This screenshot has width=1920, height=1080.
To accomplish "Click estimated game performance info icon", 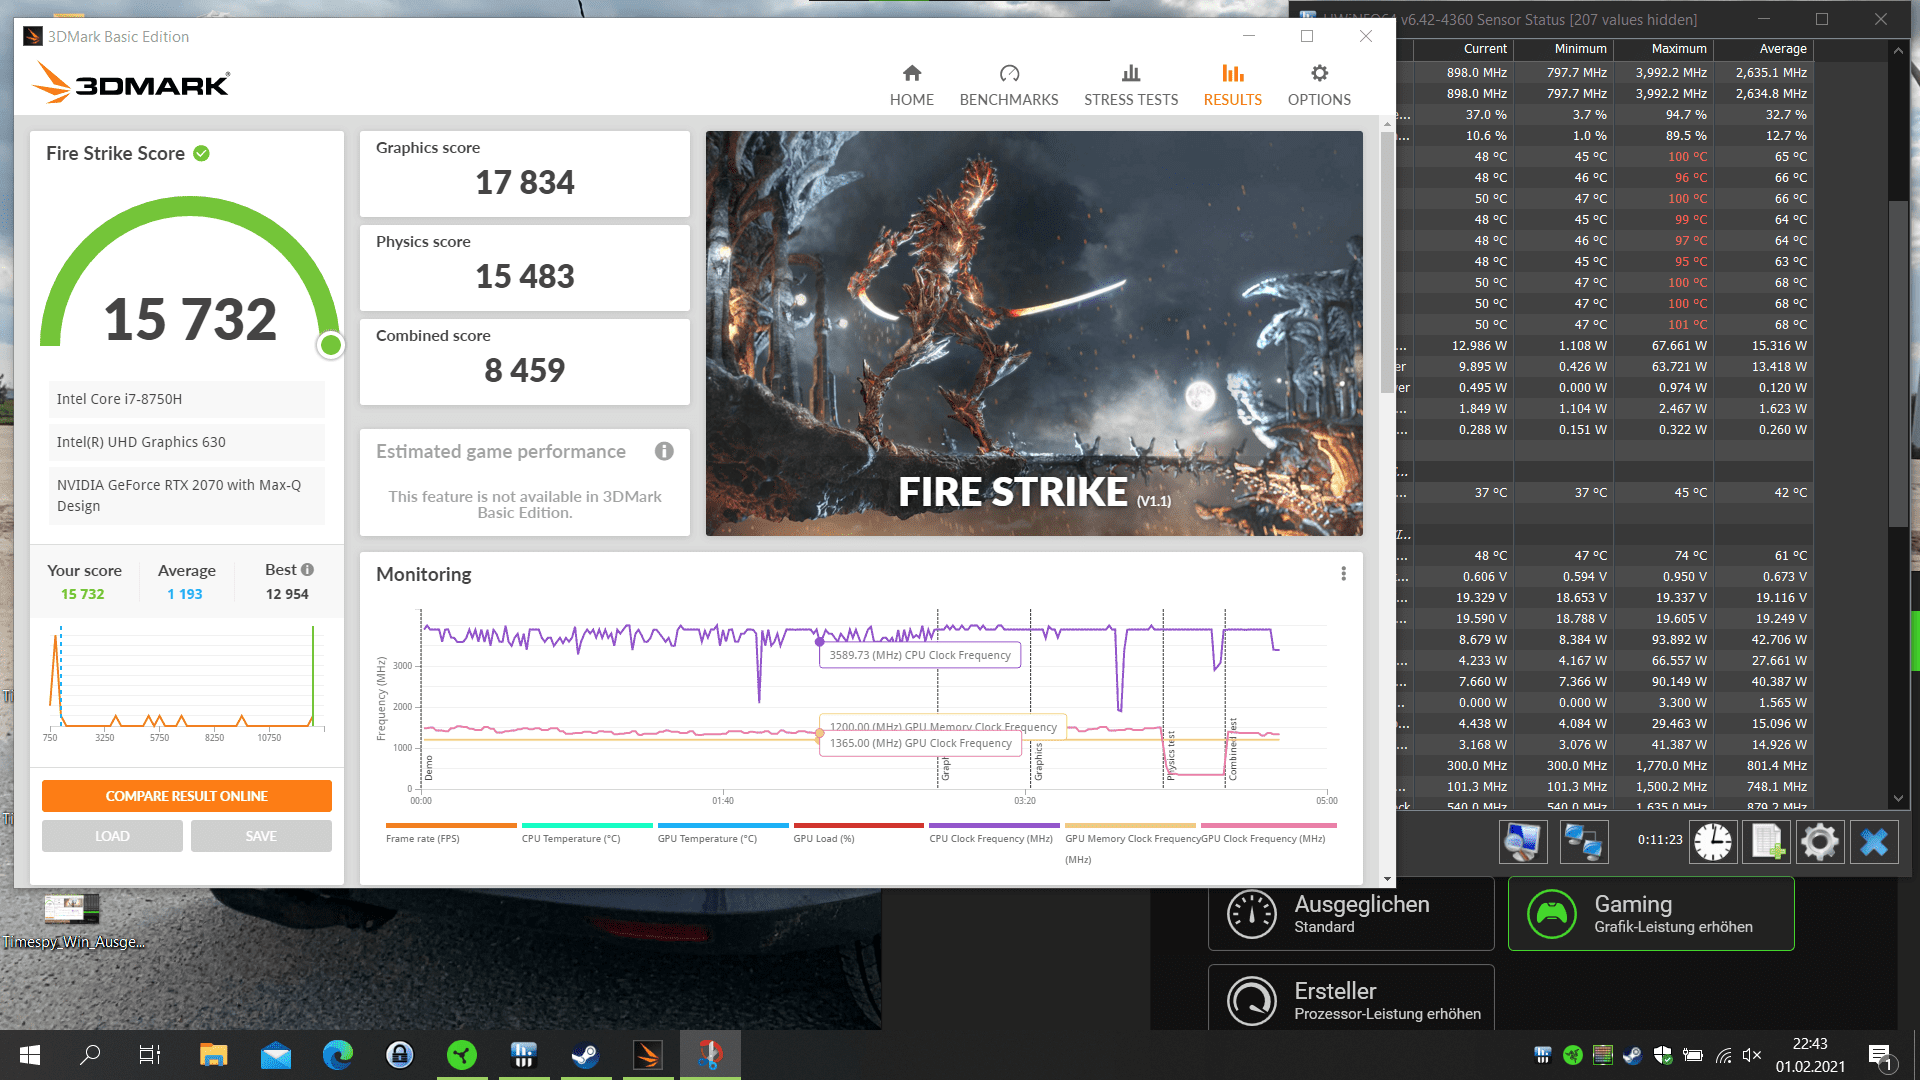I will [664, 451].
